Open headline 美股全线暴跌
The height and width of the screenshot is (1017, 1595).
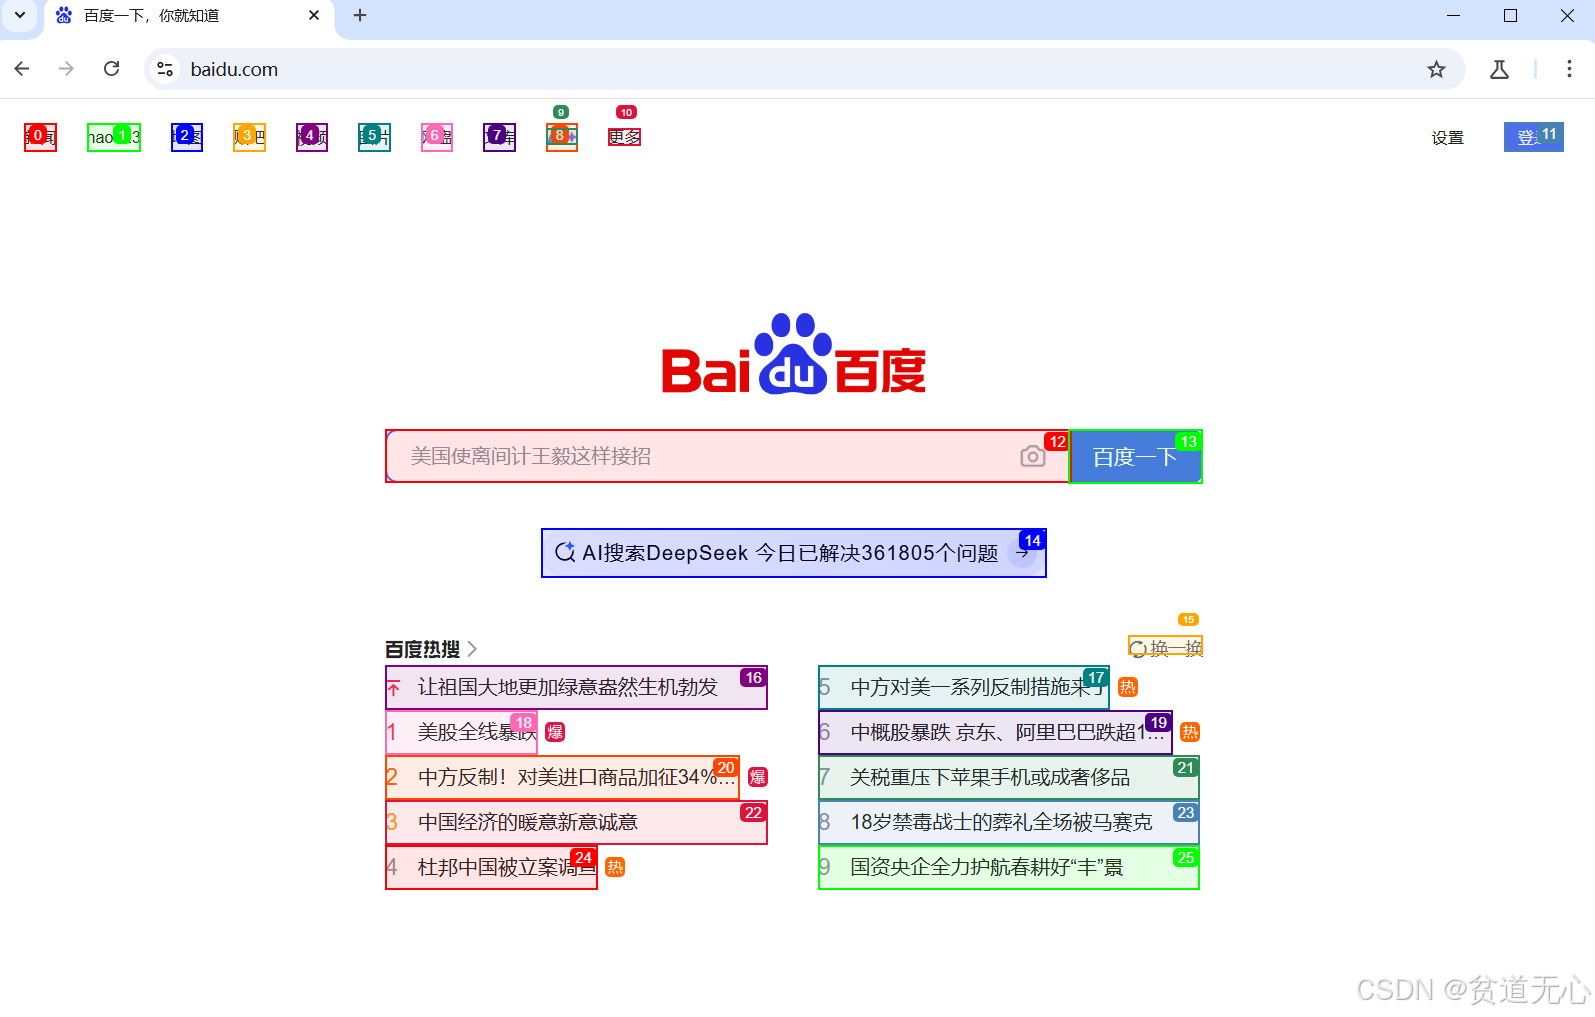(461, 732)
